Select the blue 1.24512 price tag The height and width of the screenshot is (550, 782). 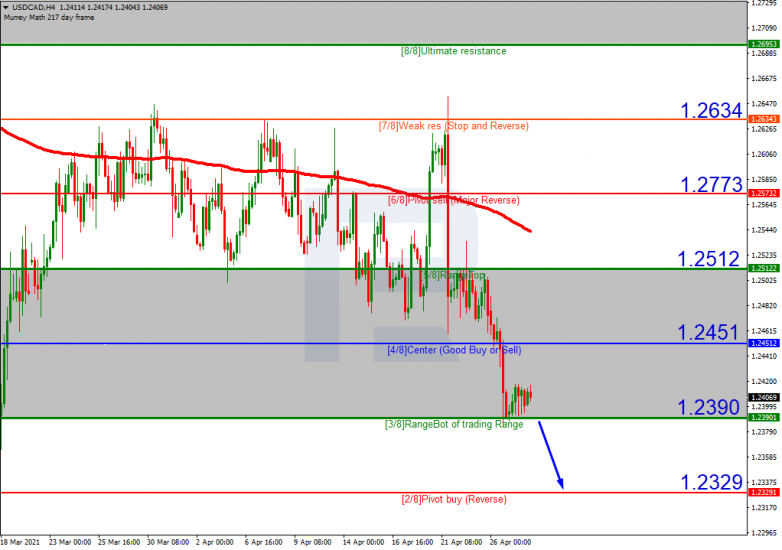coord(764,343)
